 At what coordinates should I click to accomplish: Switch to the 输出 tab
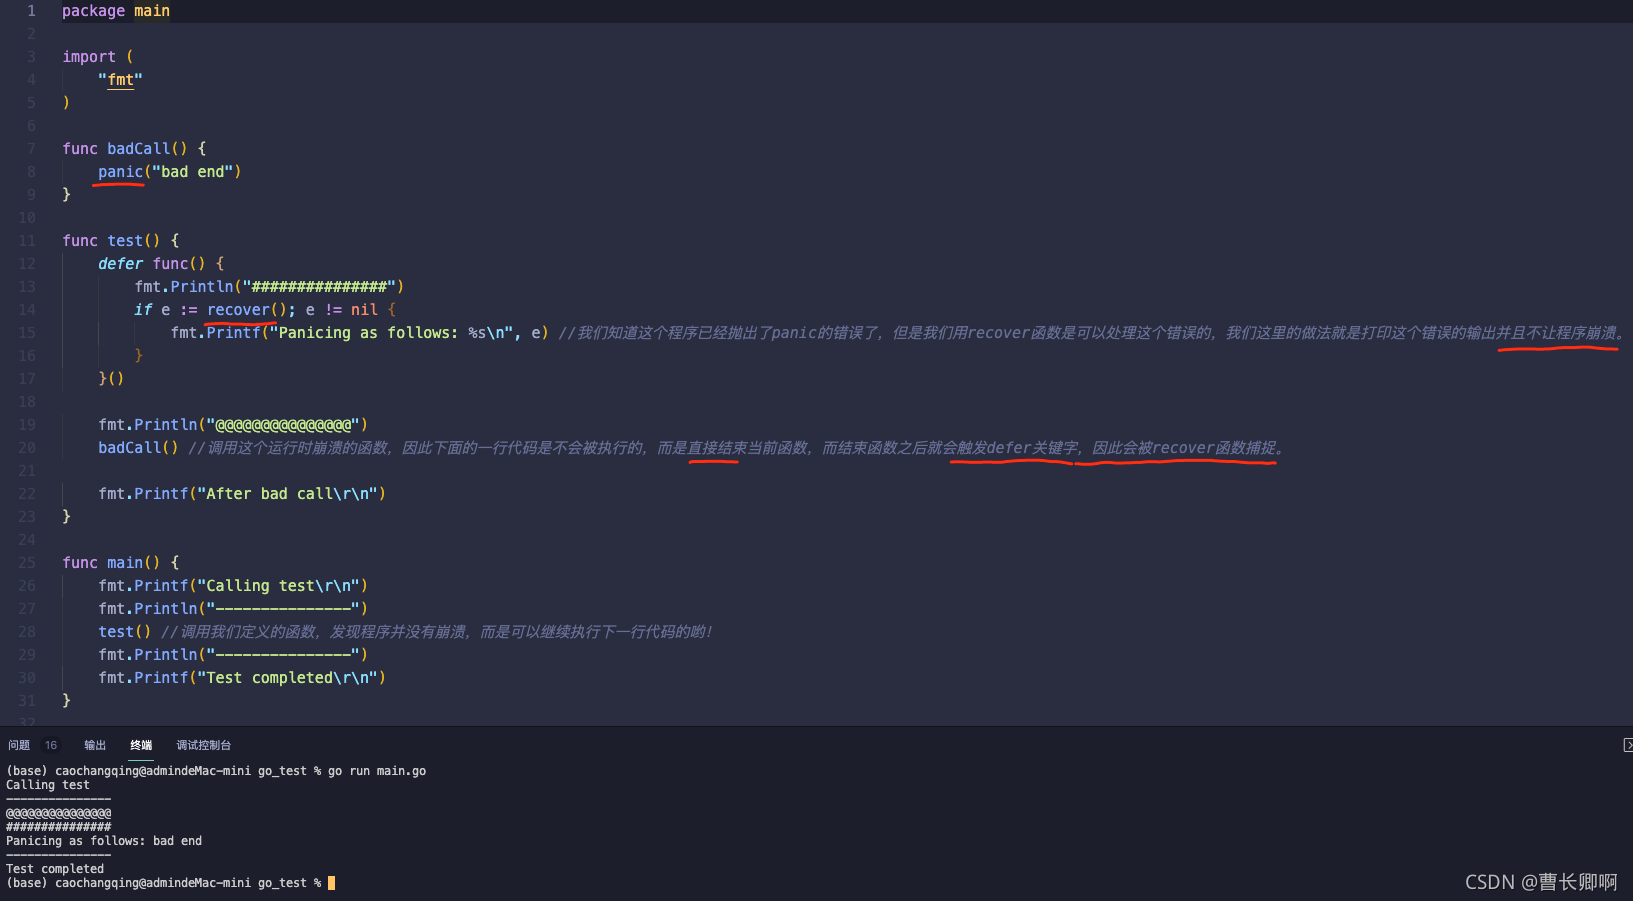[95, 745]
